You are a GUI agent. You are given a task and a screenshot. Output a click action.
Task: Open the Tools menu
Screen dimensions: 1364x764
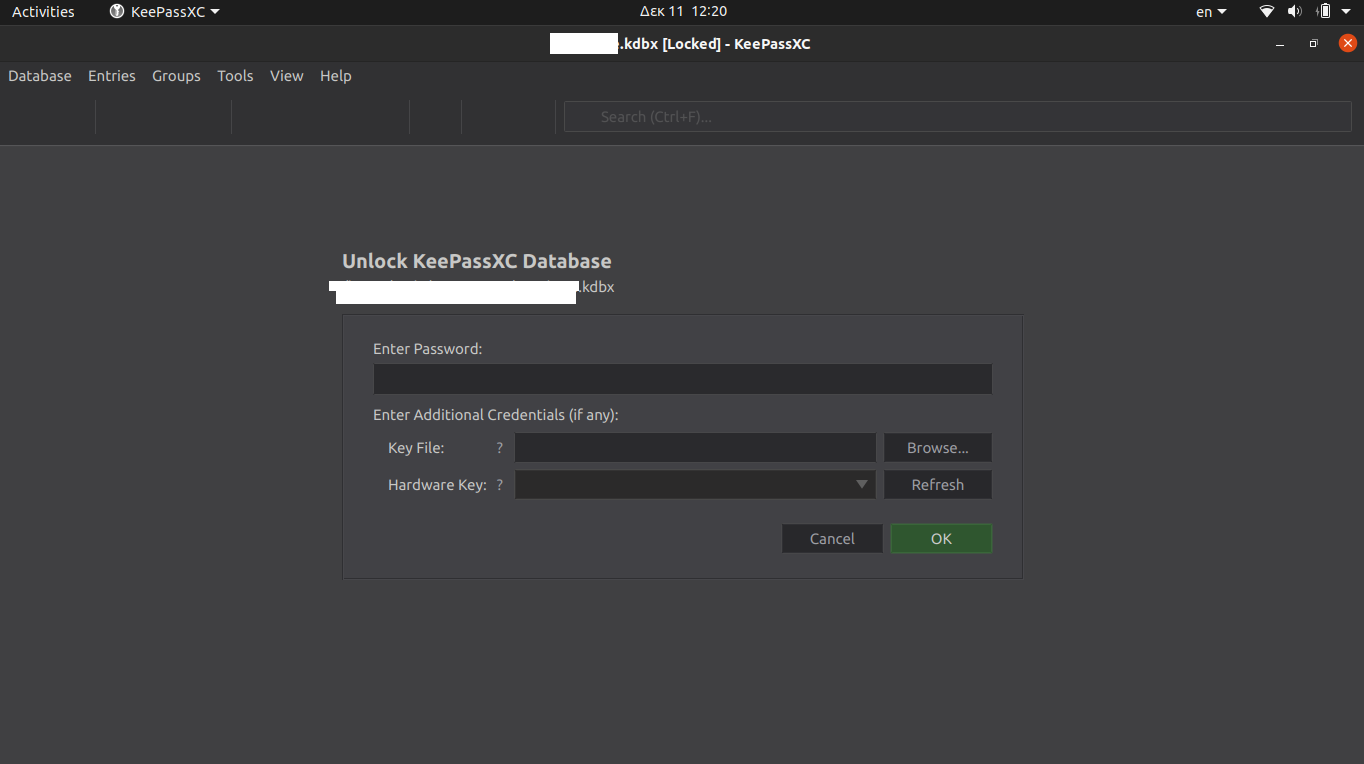pyautogui.click(x=235, y=75)
